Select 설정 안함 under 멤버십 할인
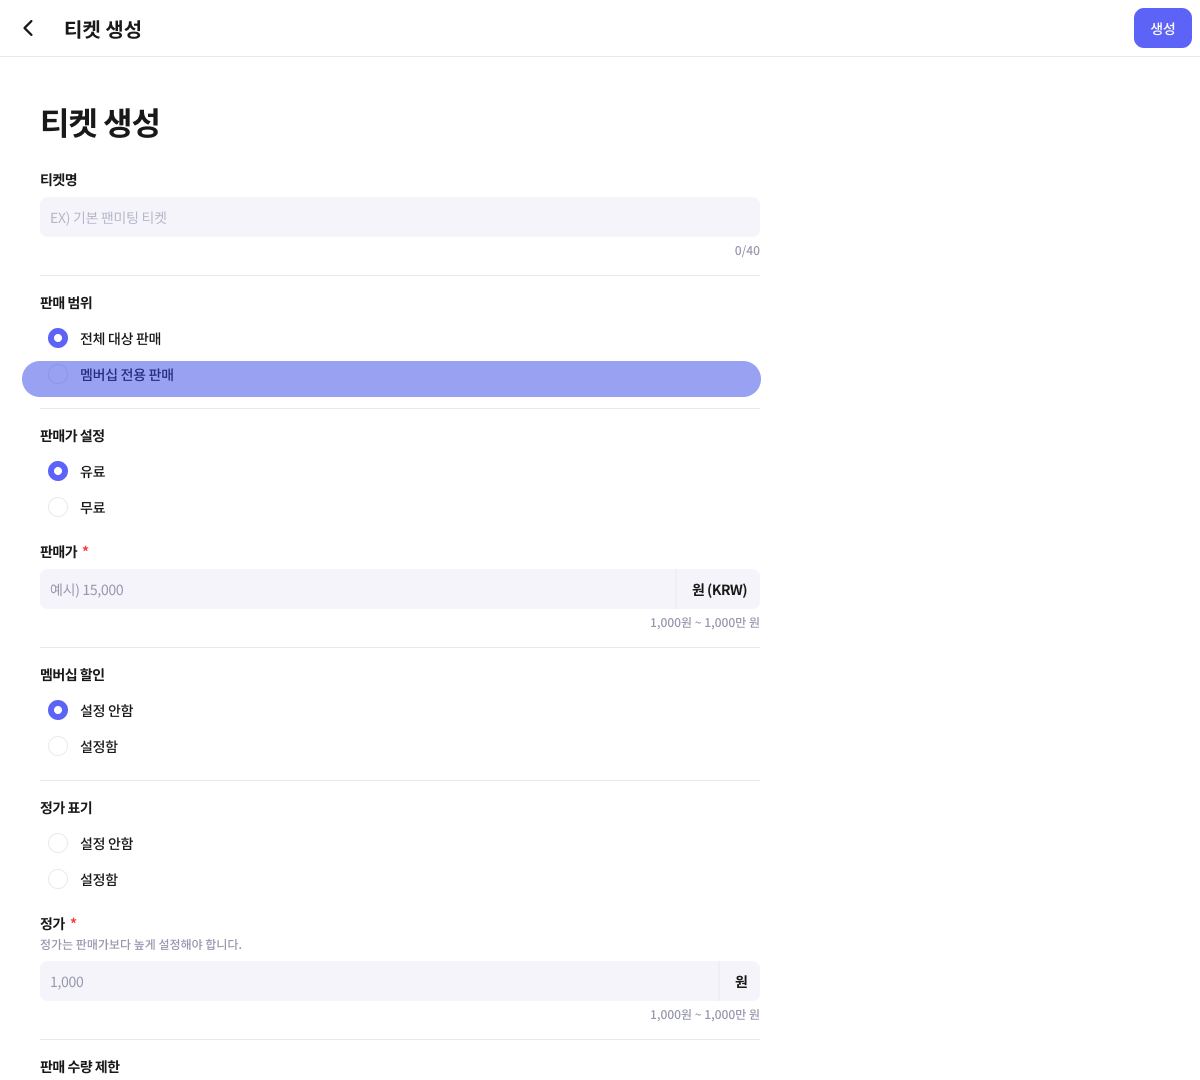1200x1080 pixels. pyautogui.click(x=58, y=710)
